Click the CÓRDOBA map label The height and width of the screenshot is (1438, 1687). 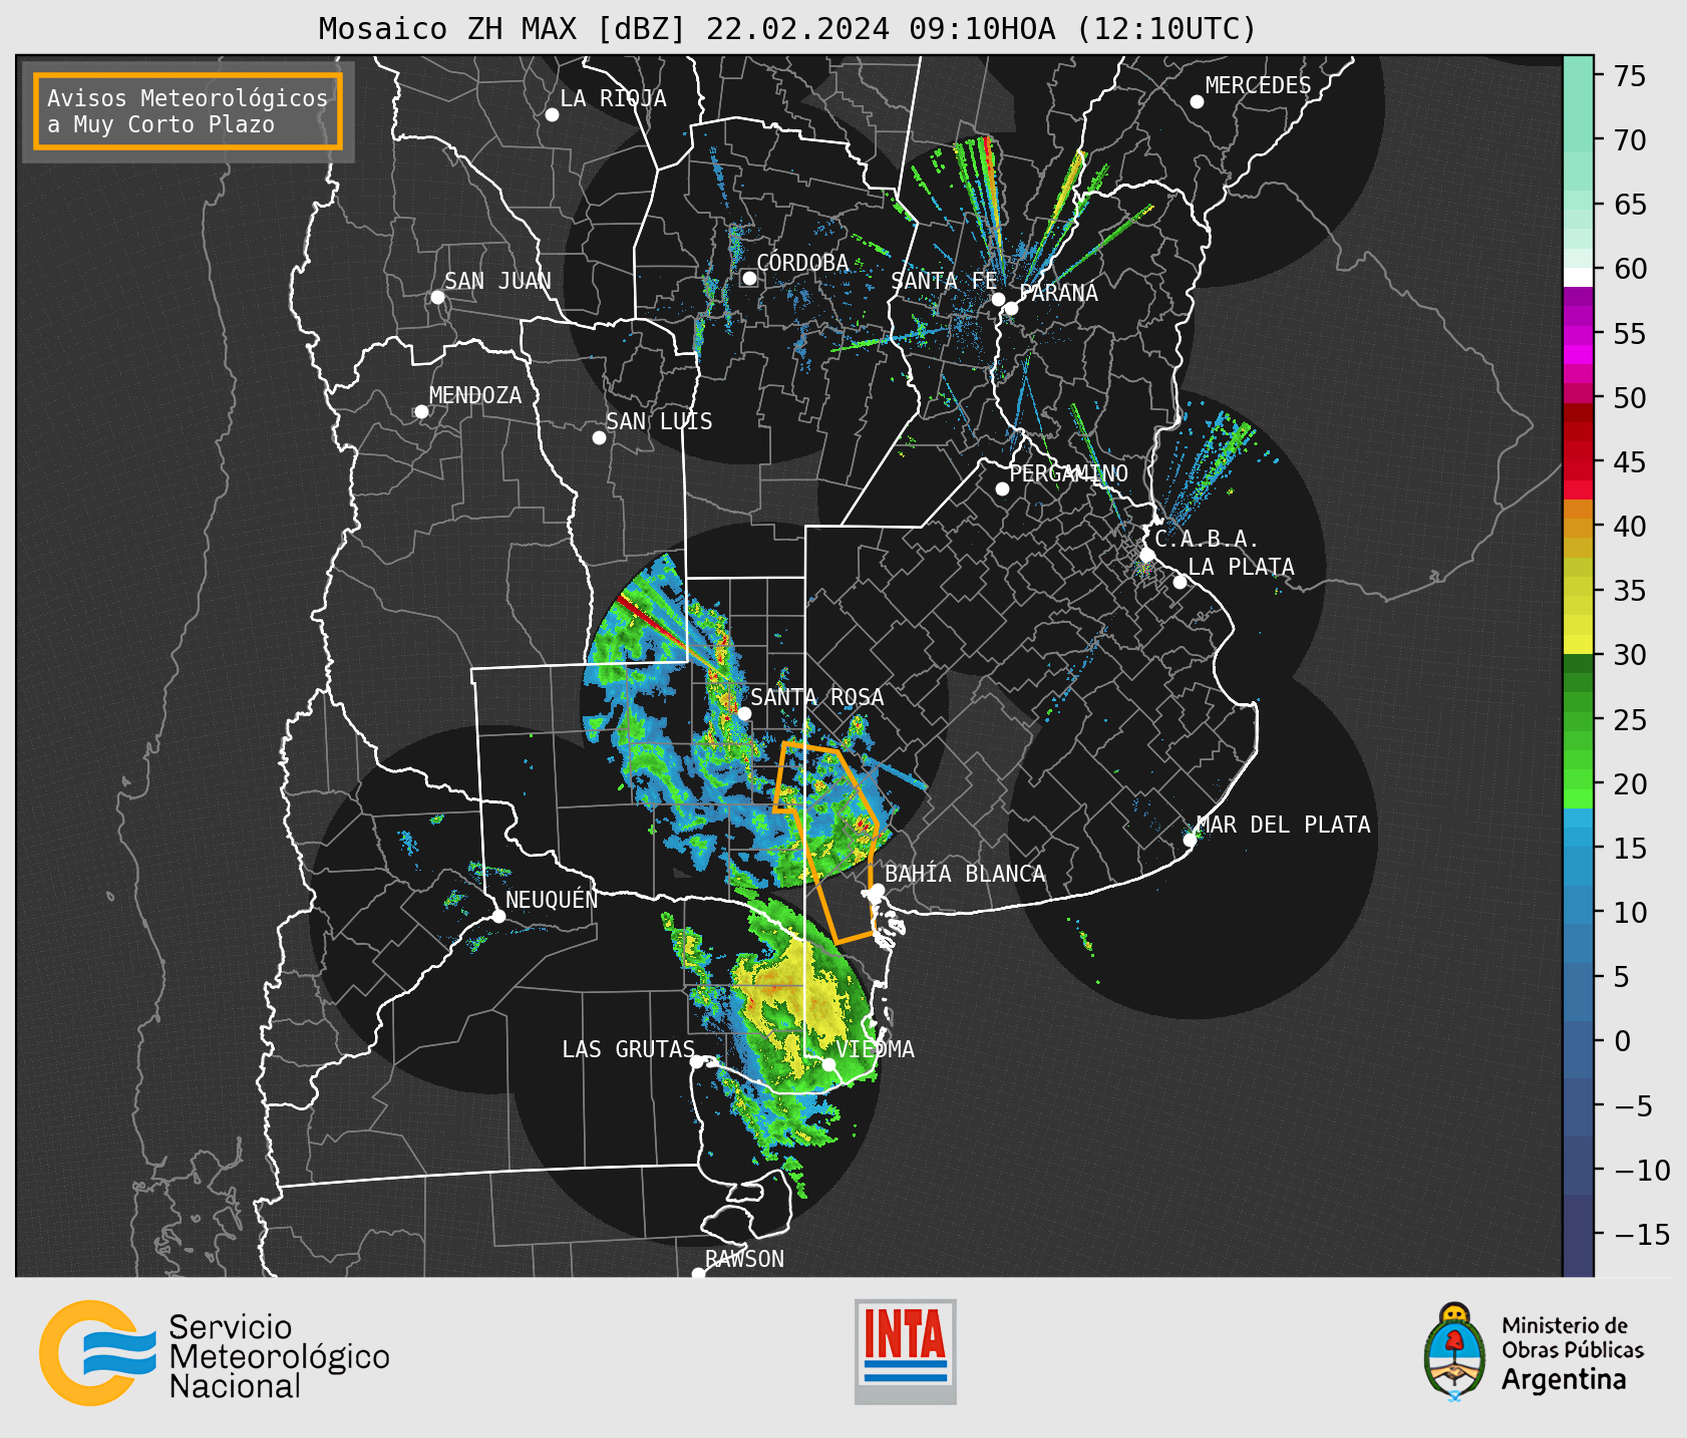802,262
